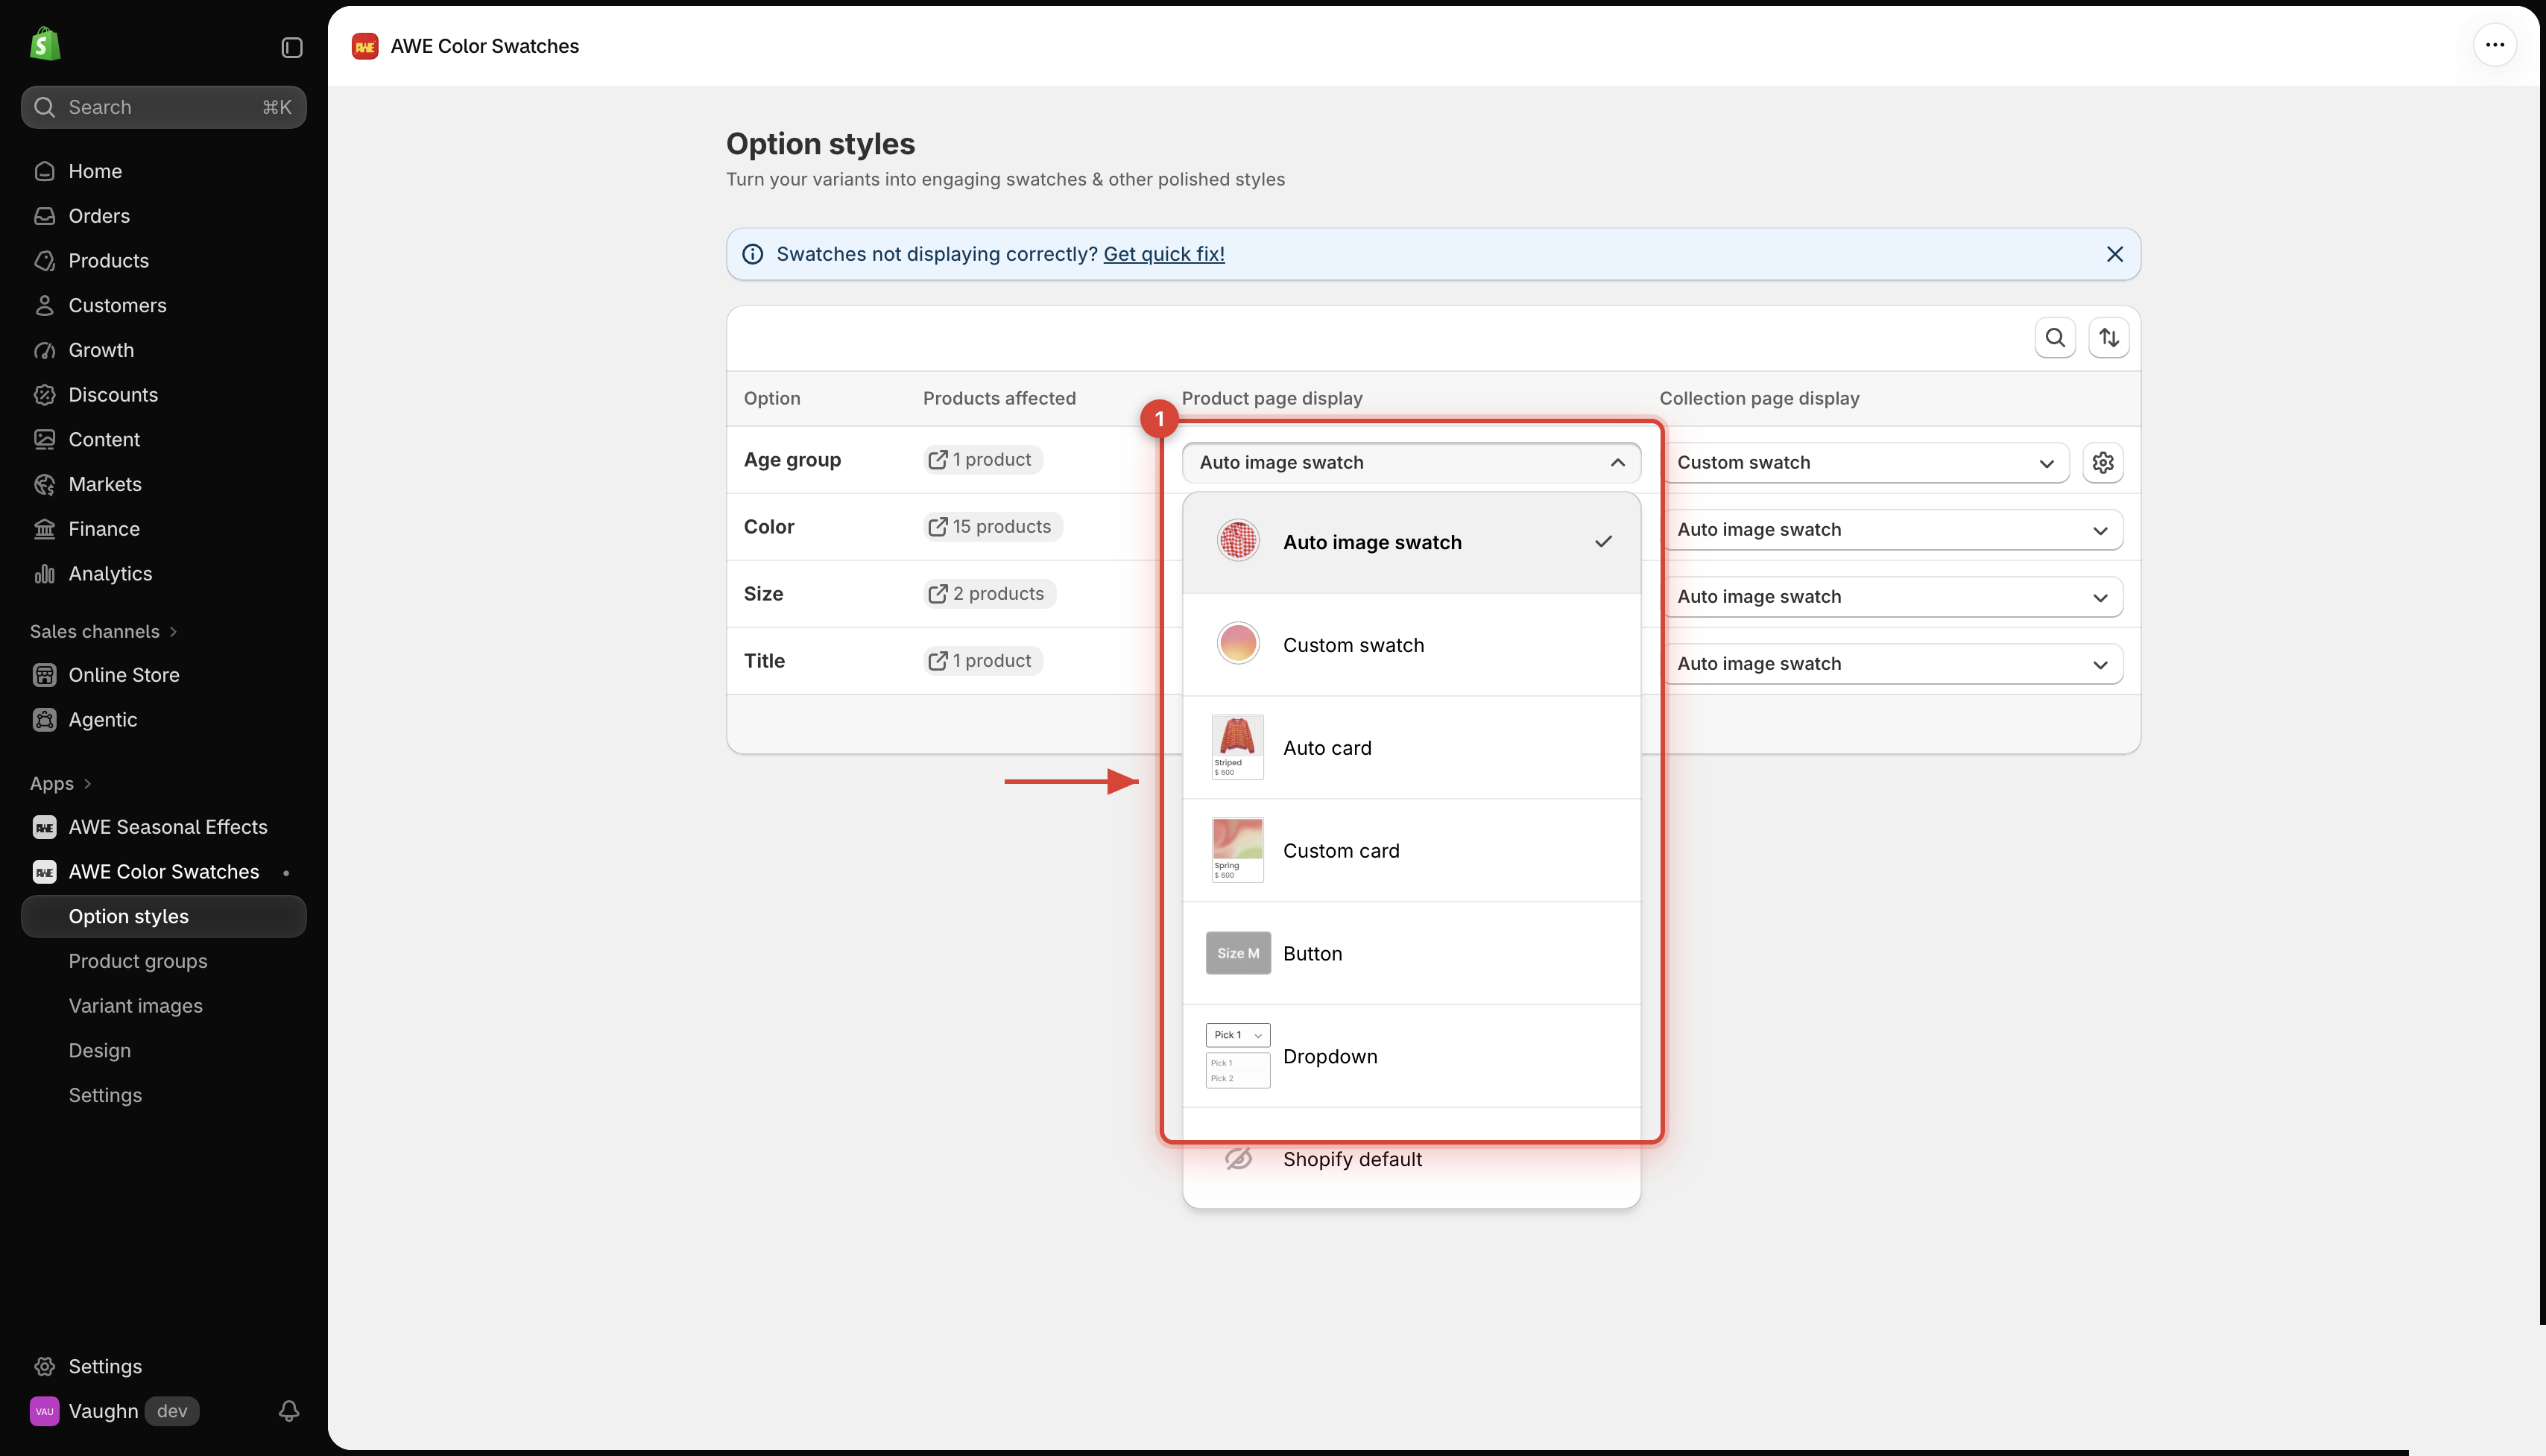This screenshot has height=1456, width=2546.
Task: Collapse Age group product page dropdown
Action: (1411, 462)
